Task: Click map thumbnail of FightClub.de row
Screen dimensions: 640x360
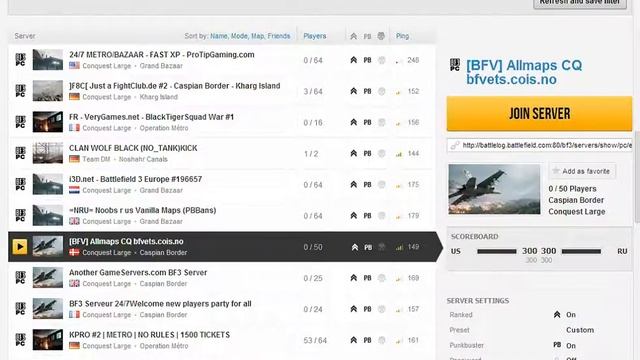Action: click(x=48, y=91)
